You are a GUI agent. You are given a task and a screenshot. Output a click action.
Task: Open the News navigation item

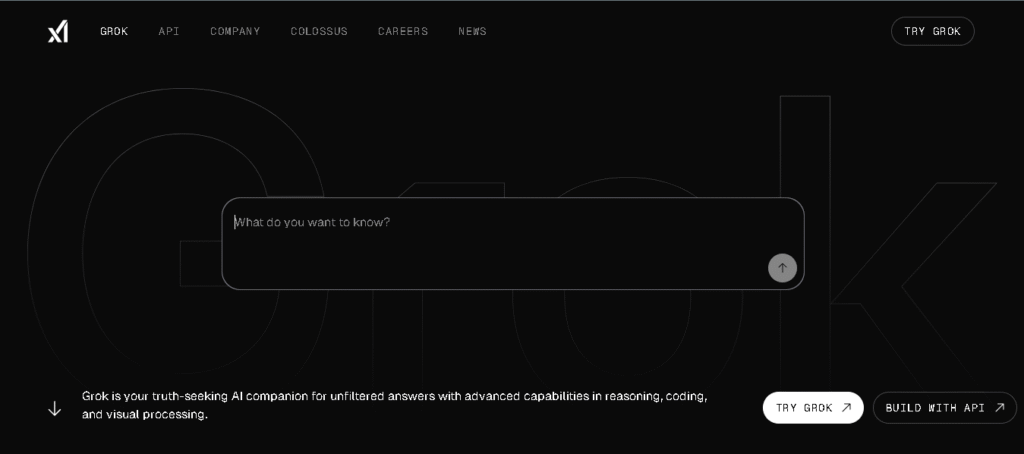tap(472, 32)
